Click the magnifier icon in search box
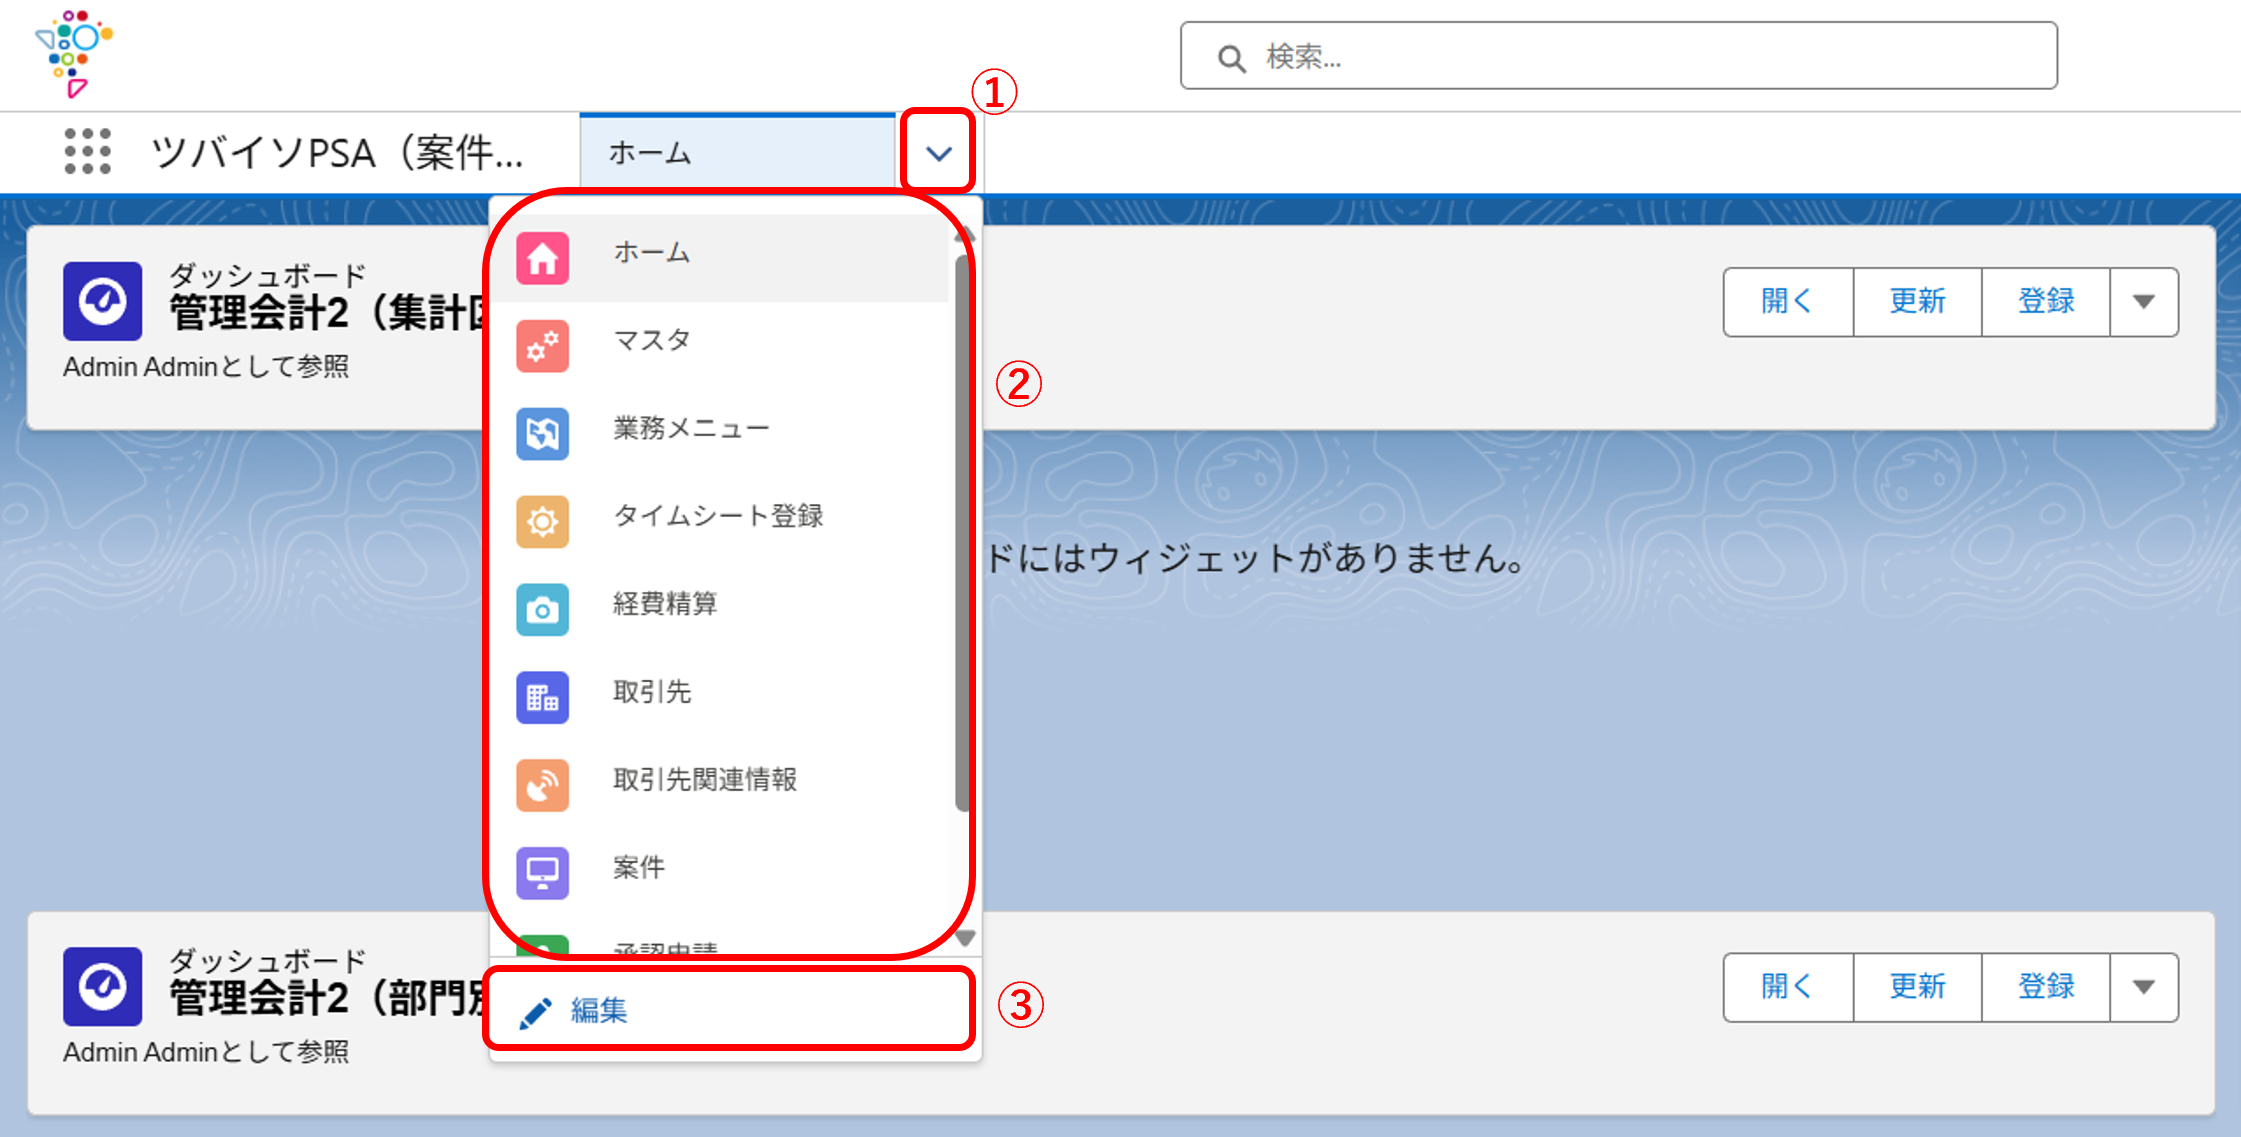The width and height of the screenshot is (2241, 1137). click(x=1231, y=58)
